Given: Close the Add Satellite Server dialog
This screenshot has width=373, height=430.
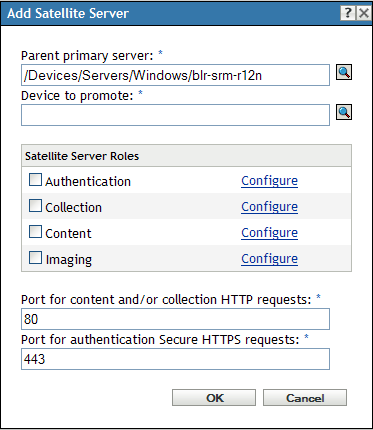Looking at the screenshot, I should coord(364,13).
